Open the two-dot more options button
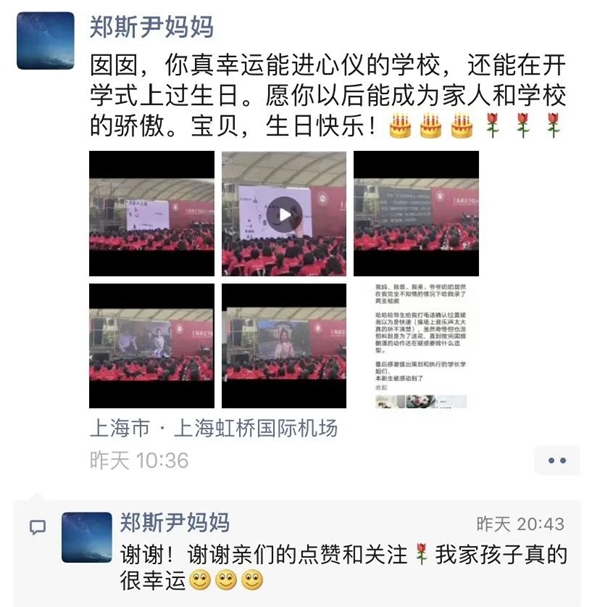The height and width of the screenshot is (607, 600). (557, 460)
